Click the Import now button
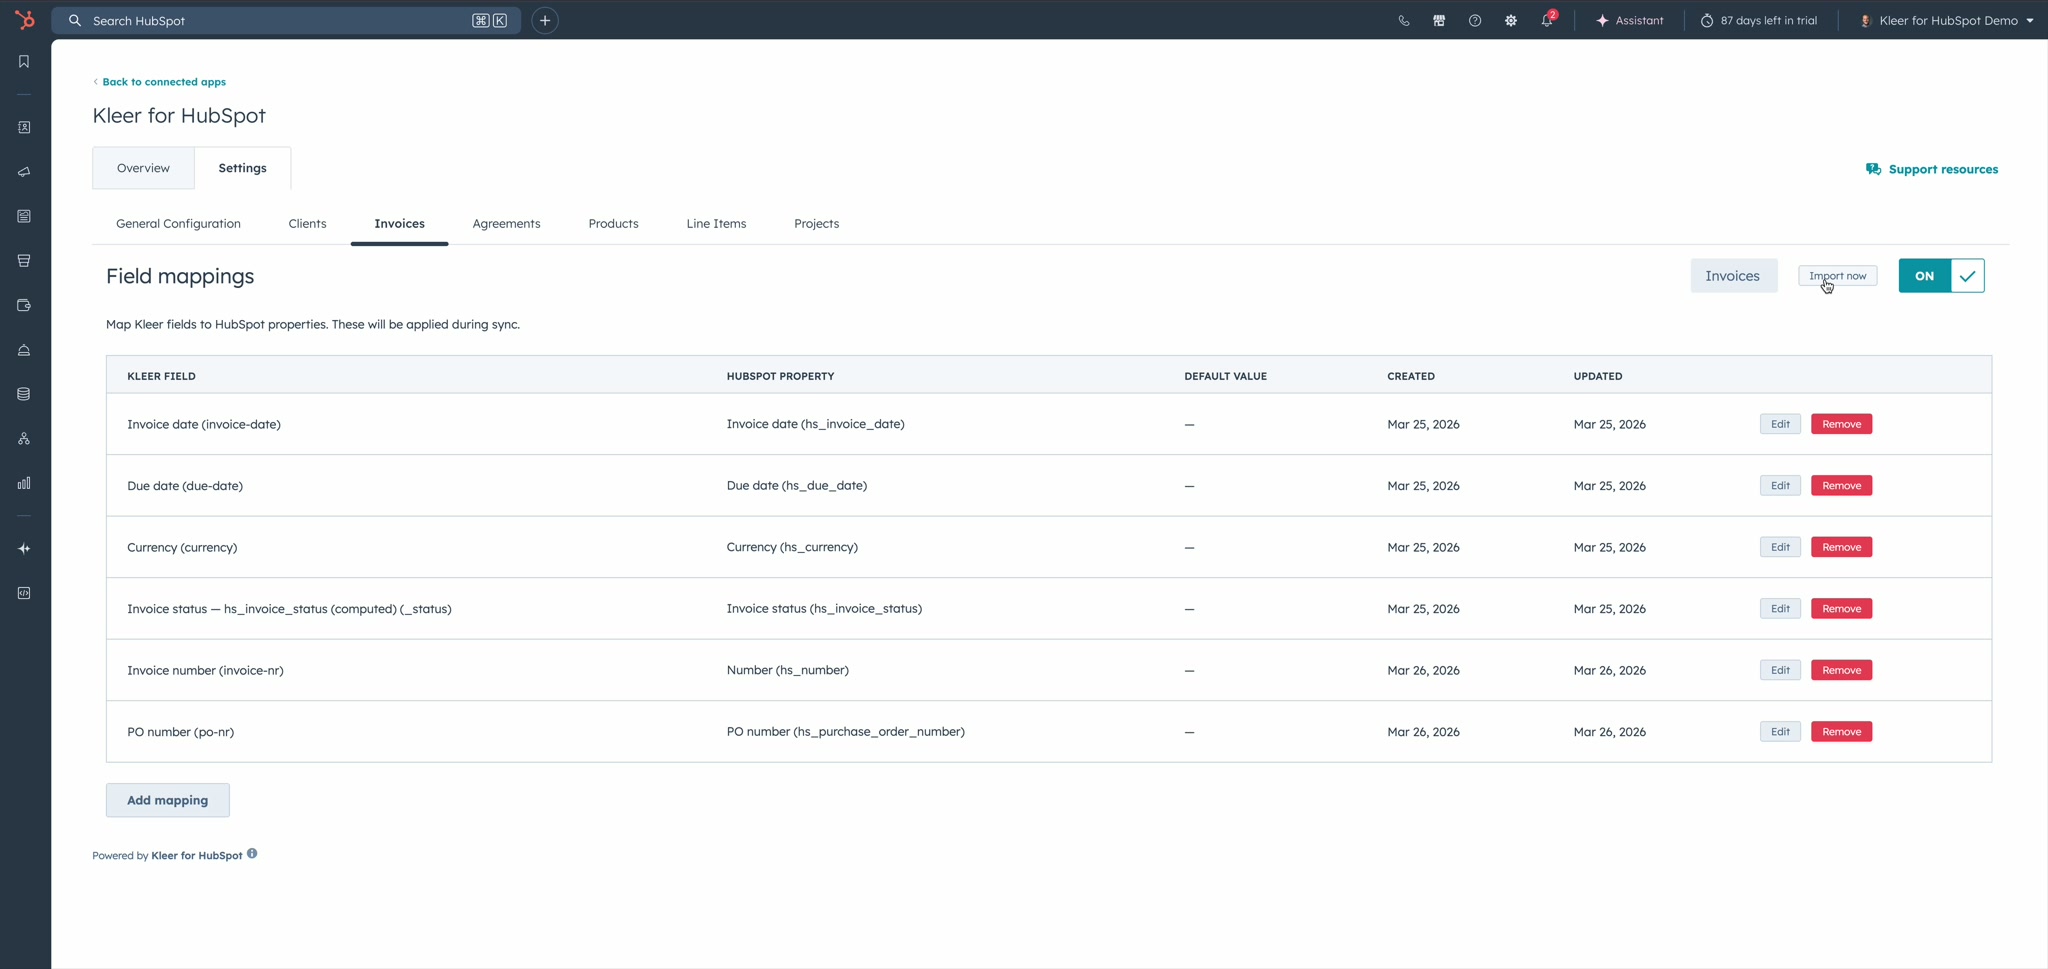 coord(1837,276)
